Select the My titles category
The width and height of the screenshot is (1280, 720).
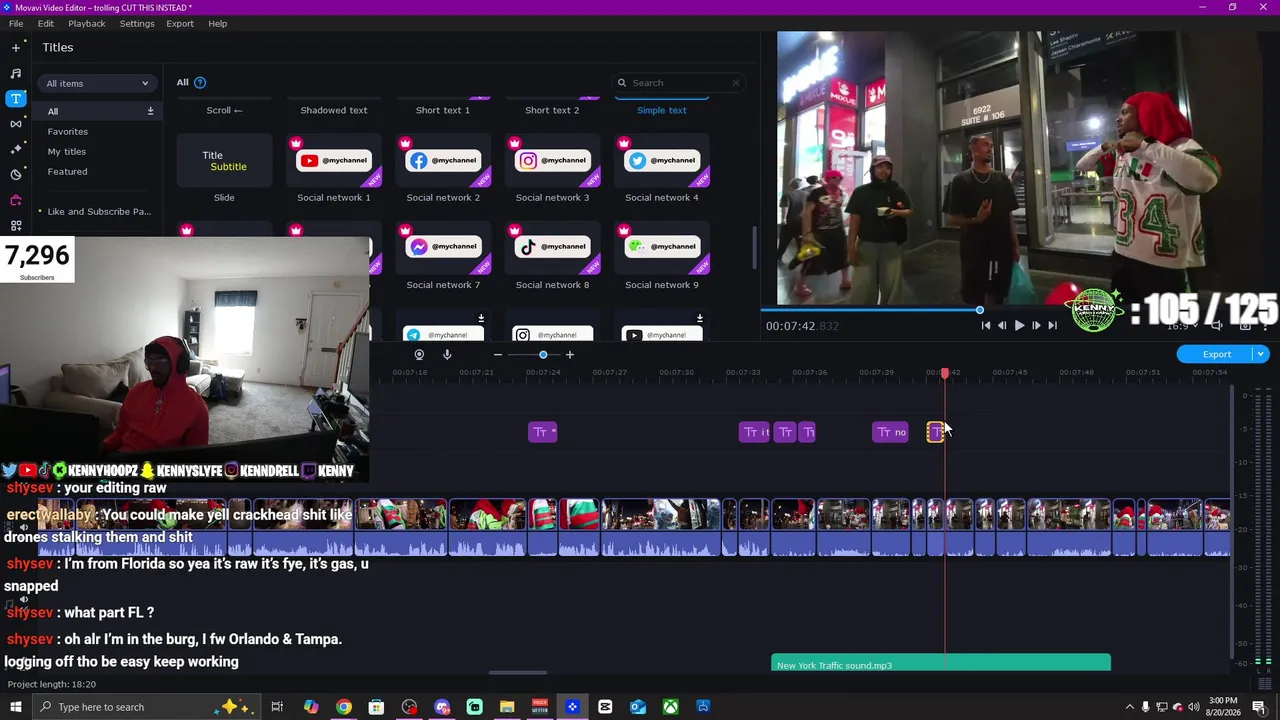67,152
